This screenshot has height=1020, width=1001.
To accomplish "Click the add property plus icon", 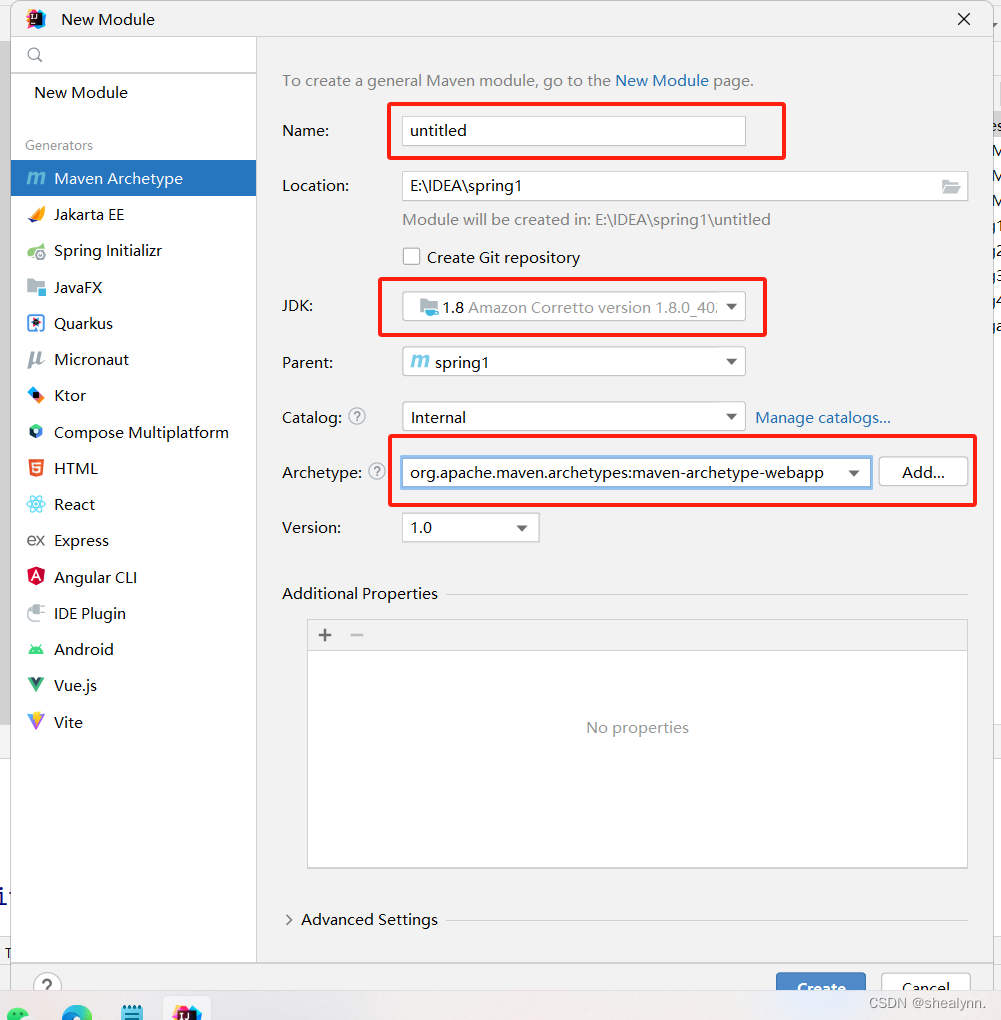I will (324, 634).
